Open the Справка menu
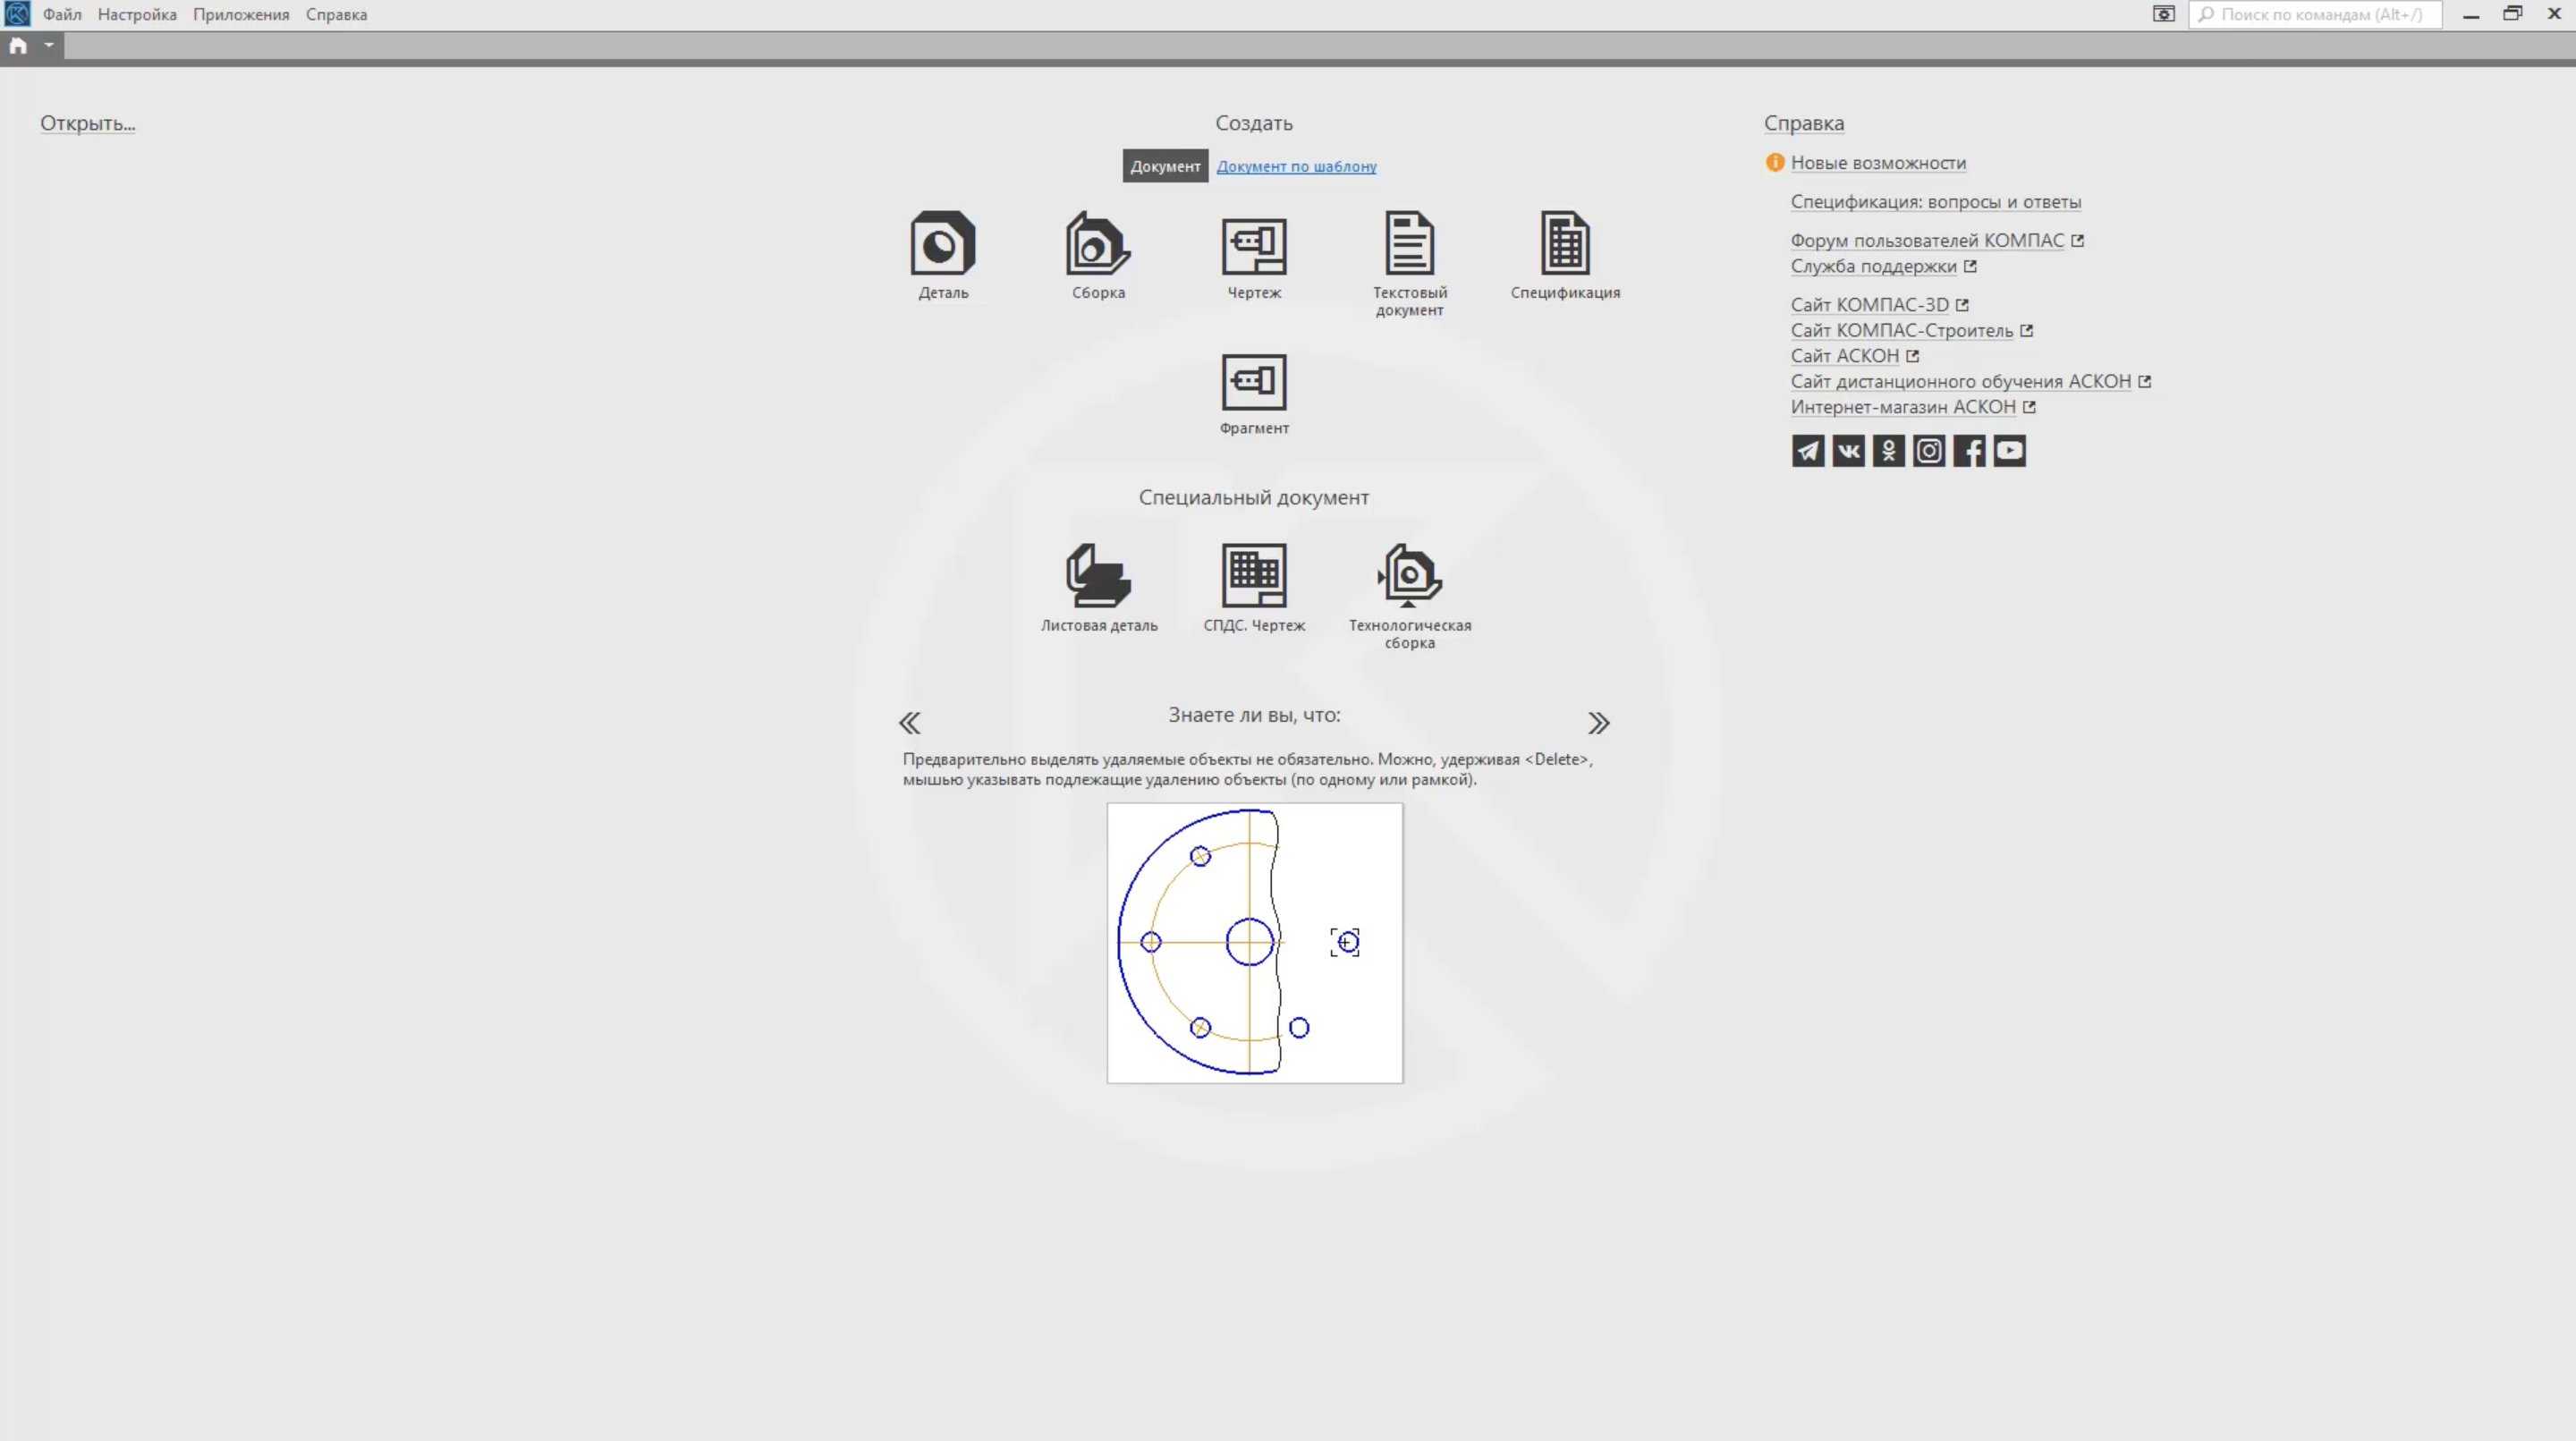 point(336,14)
